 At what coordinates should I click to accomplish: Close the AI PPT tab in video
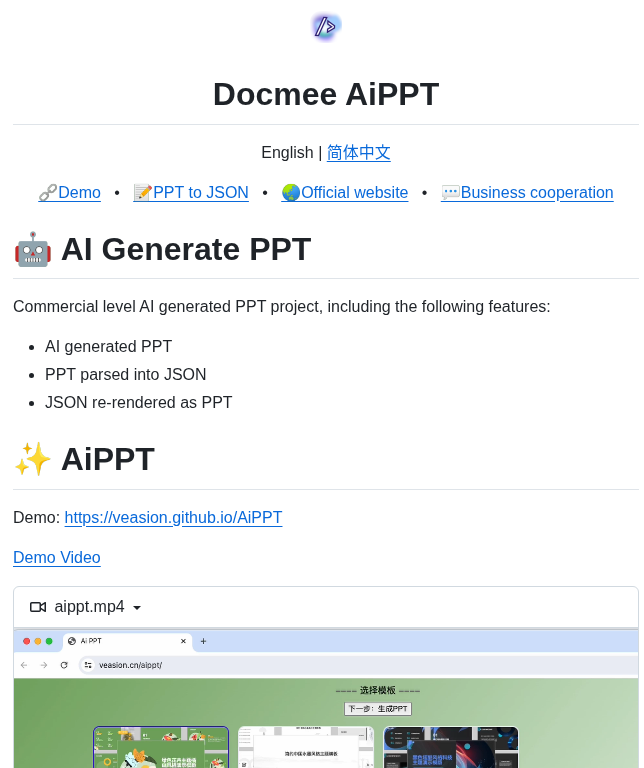coord(183,641)
